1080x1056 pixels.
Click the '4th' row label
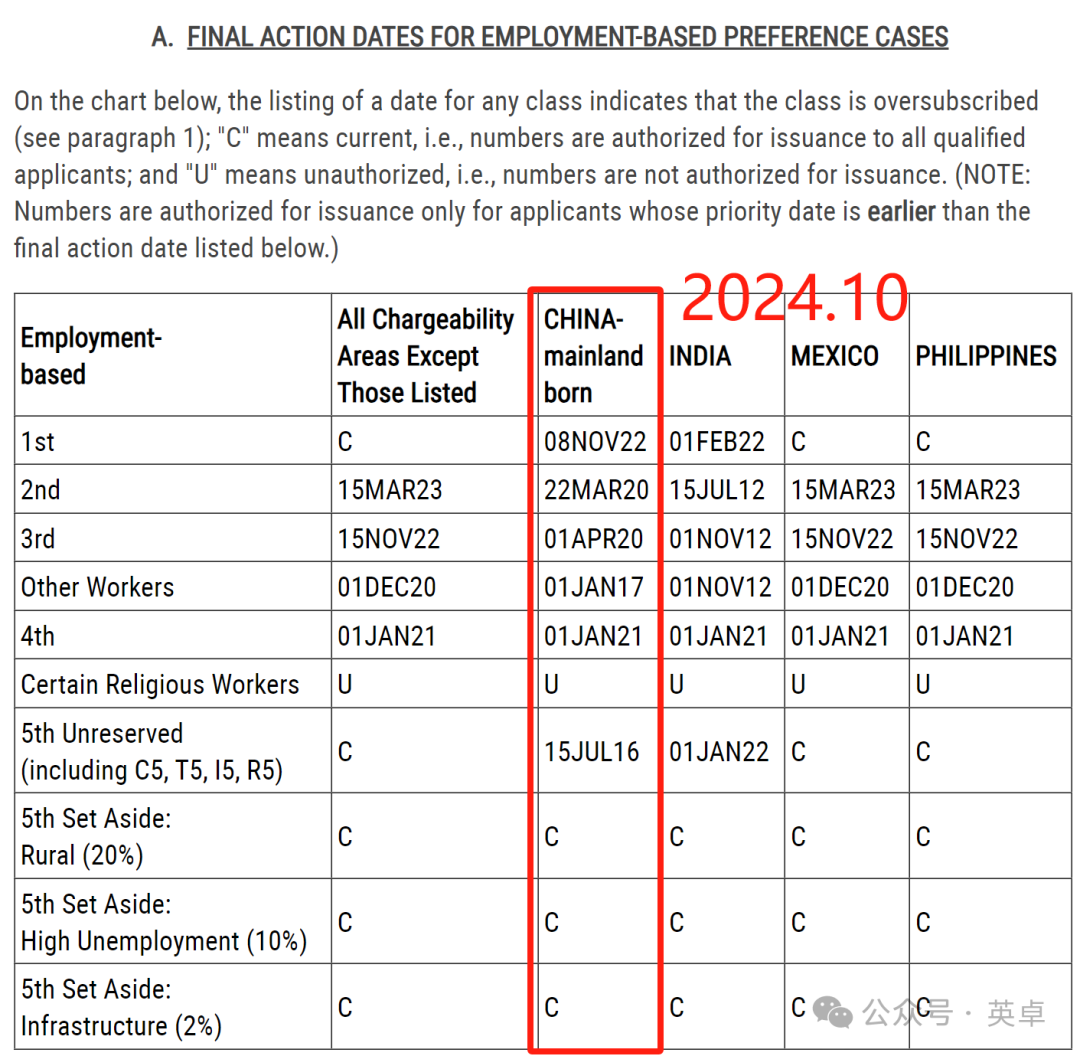[x=37, y=636]
